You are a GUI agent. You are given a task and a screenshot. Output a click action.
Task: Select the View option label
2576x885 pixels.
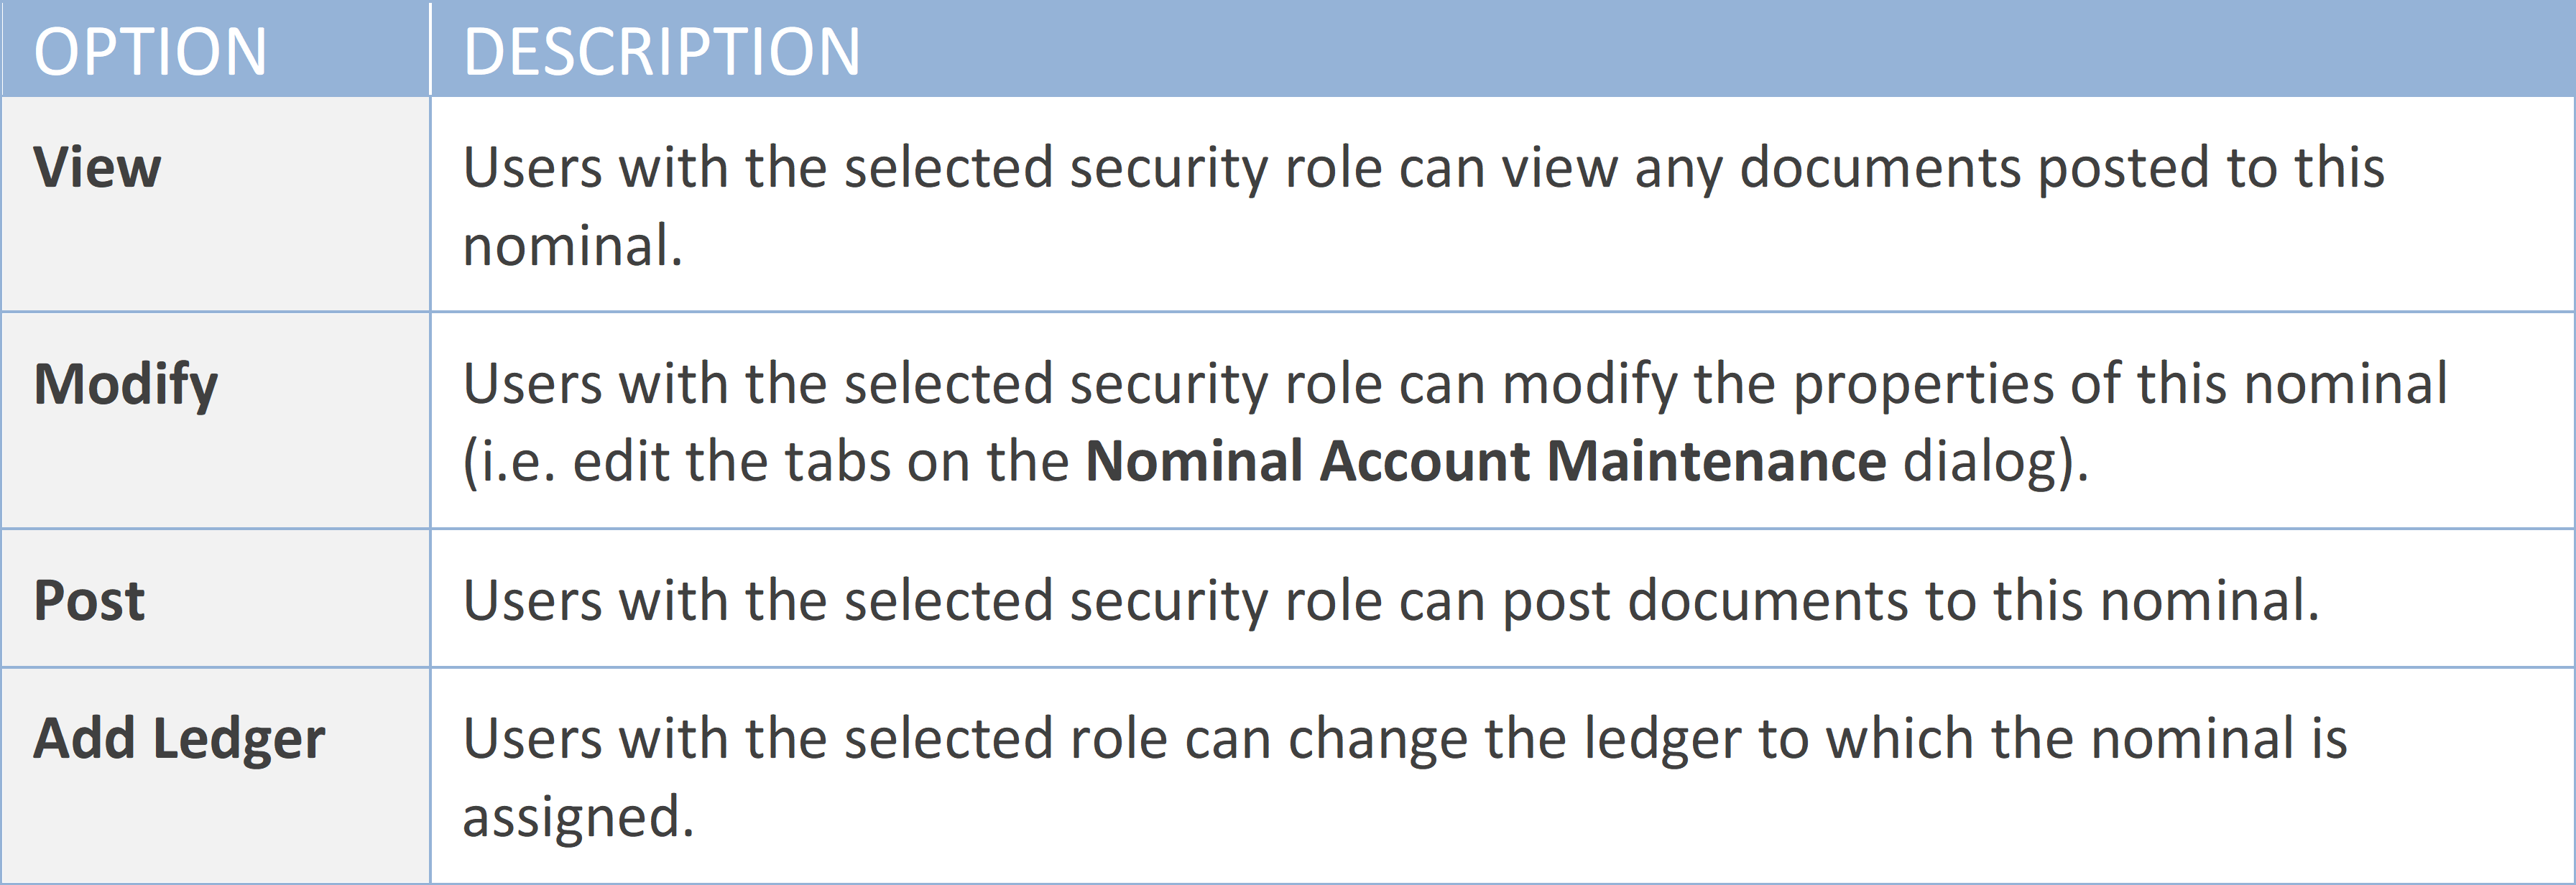coord(97,167)
